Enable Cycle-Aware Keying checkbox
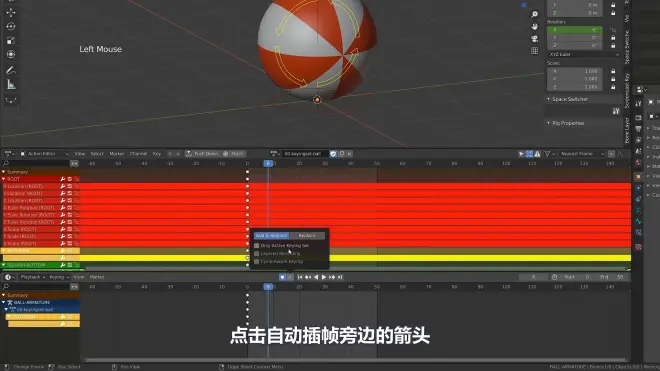 256,262
